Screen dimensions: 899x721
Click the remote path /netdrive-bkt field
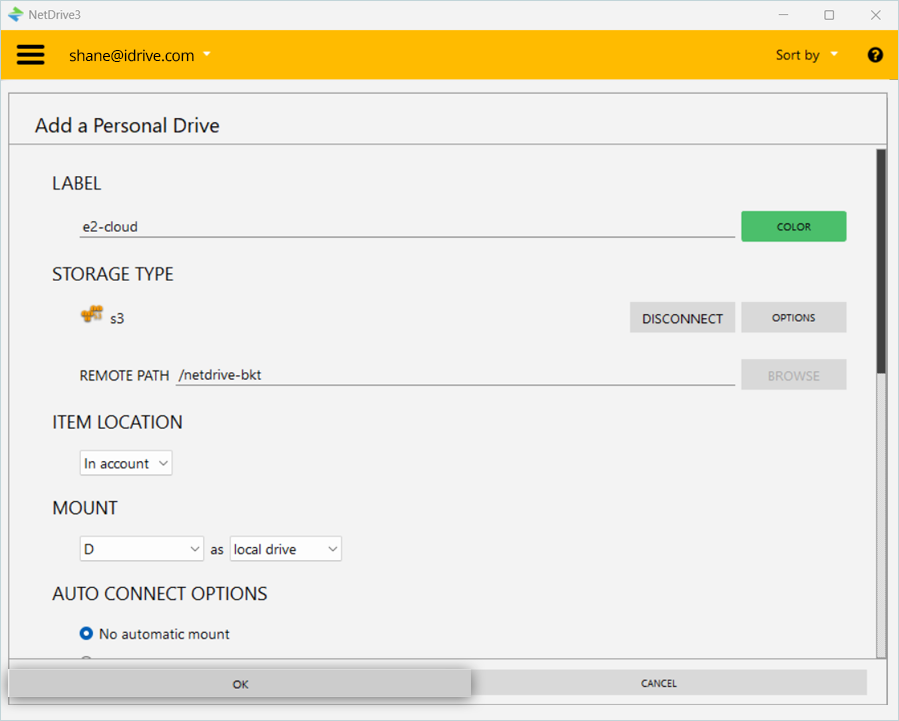coord(455,375)
